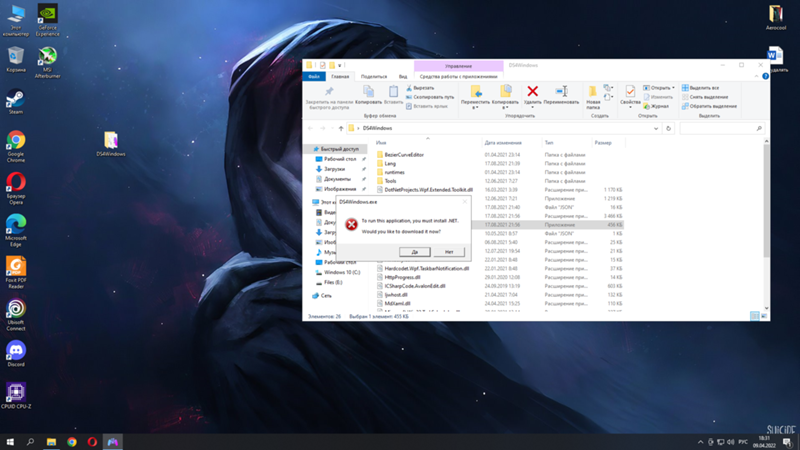800x450 pixels.
Task: Click the Новая папка icon
Action: 593,97
